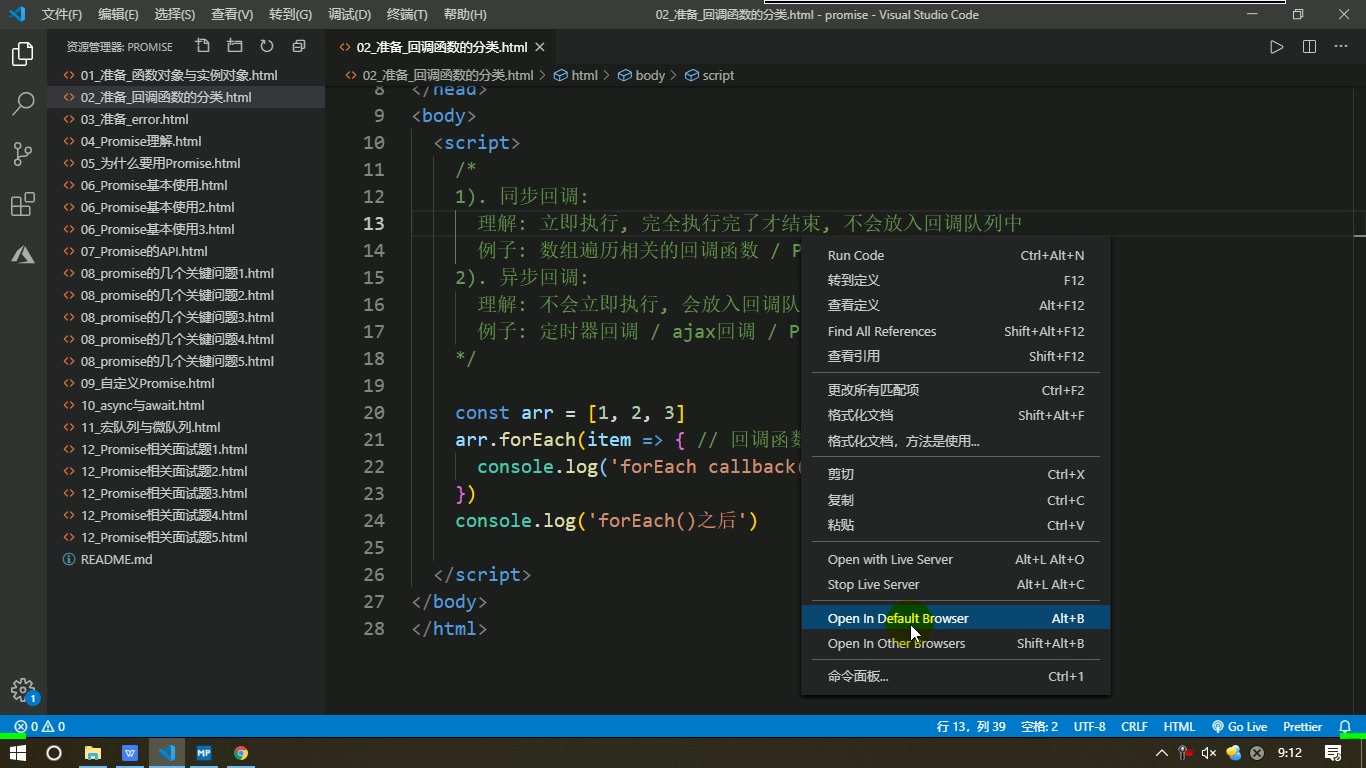Viewport: 1366px width, 768px height.
Task: Toggle Prettier in the status bar
Action: (x=1302, y=727)
